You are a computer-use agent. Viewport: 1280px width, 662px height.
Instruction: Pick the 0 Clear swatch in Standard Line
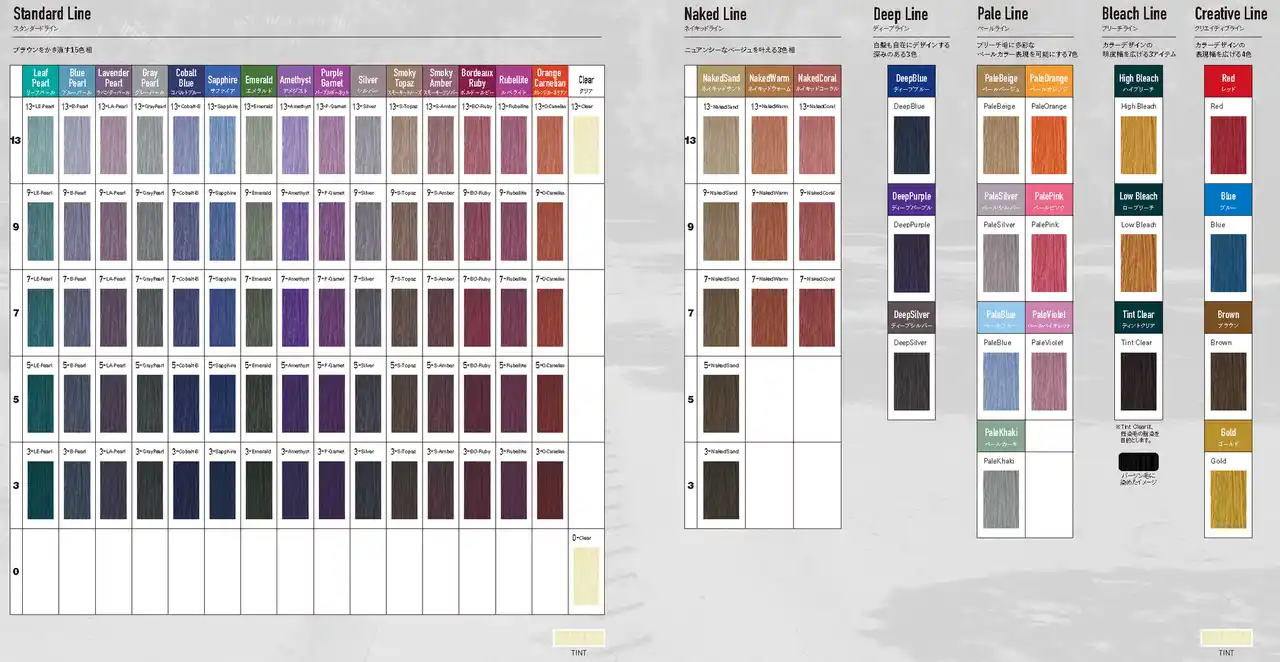[x=586, y=577]
